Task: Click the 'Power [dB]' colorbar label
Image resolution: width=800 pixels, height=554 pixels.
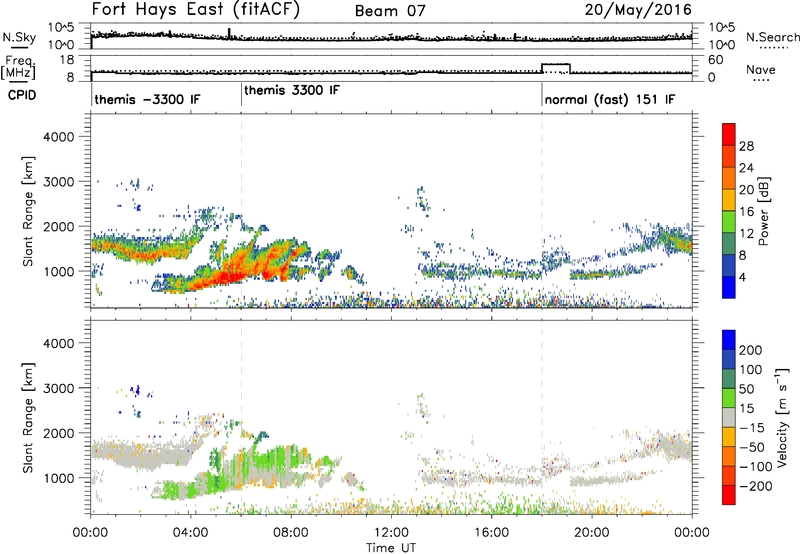Action: (x=763, y=212)
